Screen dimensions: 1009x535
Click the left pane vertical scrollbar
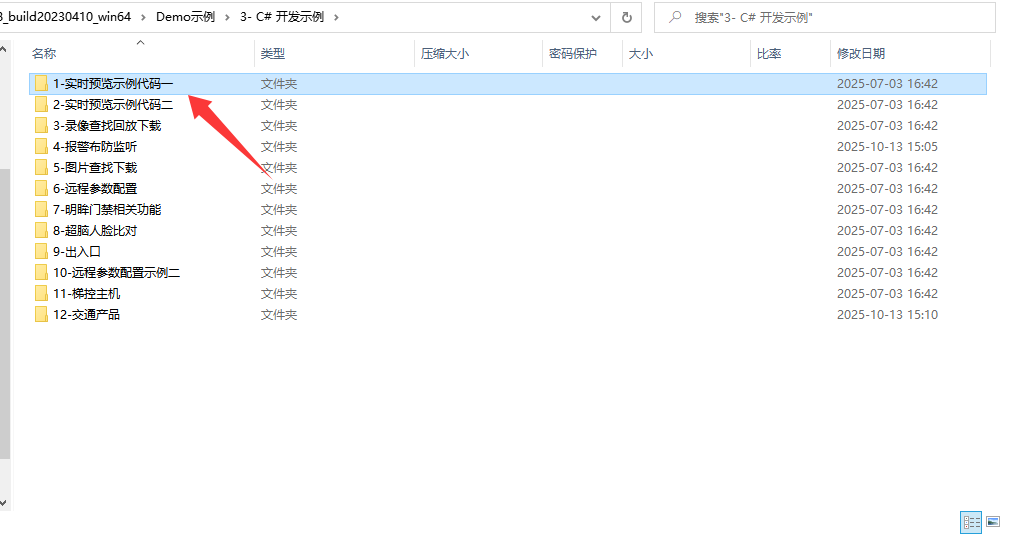tap(4, 300)
